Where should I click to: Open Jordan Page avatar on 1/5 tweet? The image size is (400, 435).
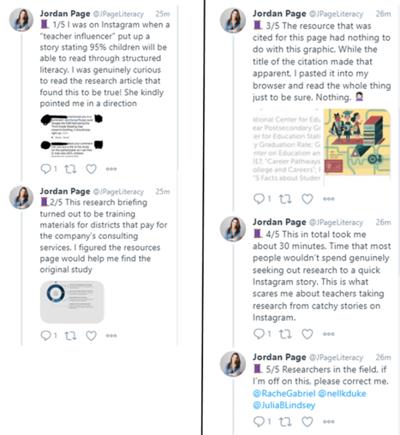[x=21, y=20]
